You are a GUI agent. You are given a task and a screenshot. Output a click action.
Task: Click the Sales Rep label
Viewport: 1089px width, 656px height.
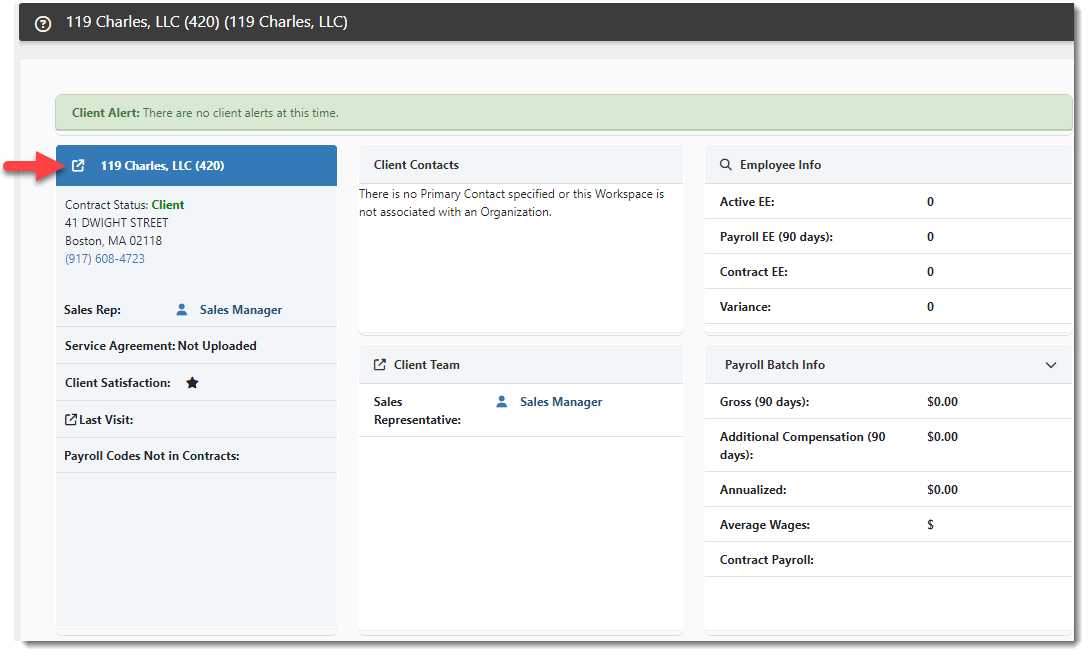[x=92, y=310]
